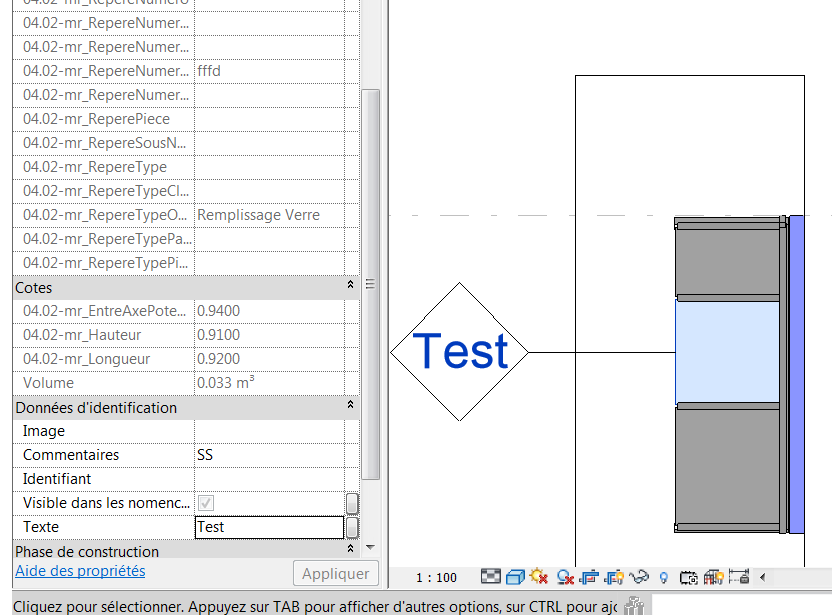Open the 1 : 100 view scale selector
Screen dimensions: 832x615
pos(436,577)
